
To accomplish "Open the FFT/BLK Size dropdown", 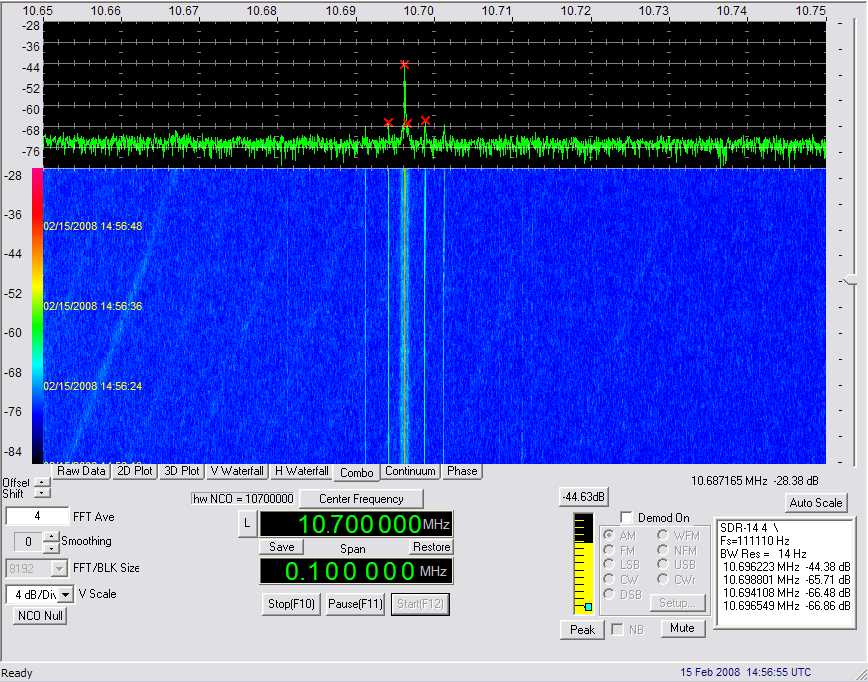I will tap(59, 569).
